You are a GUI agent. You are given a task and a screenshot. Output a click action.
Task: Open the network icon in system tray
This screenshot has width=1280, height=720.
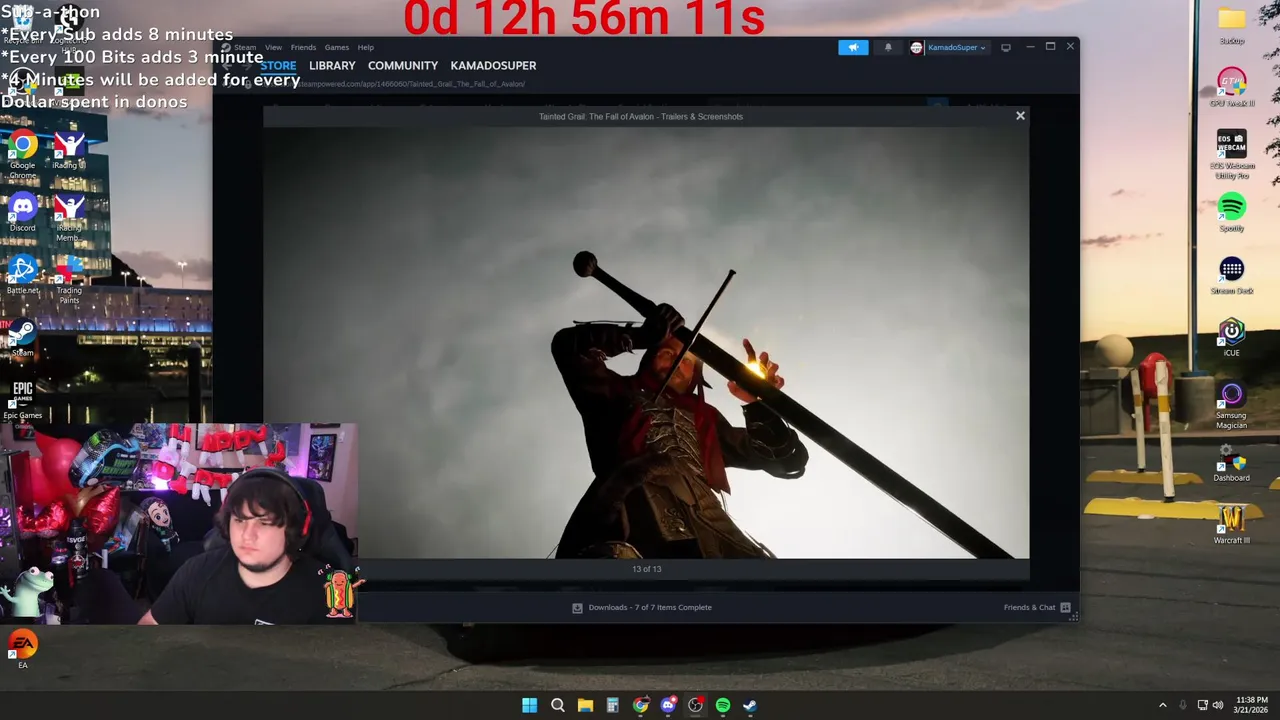[1202, 705]
